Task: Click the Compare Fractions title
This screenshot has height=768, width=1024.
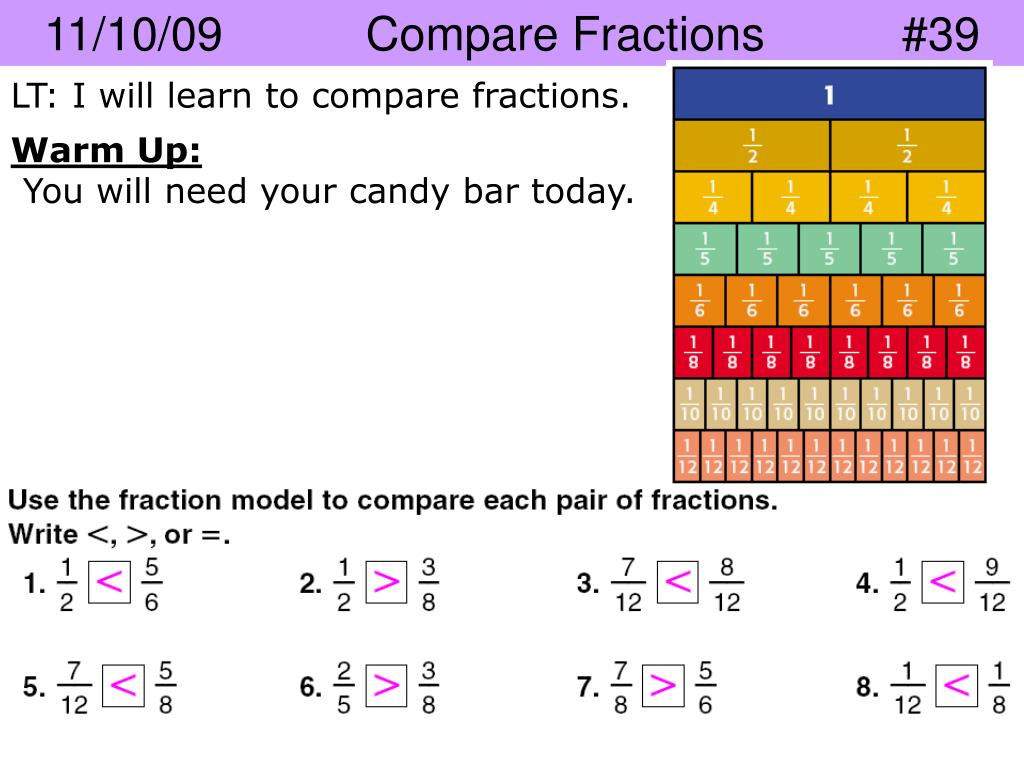Action: pyautogui.click(x=565, y=34)
